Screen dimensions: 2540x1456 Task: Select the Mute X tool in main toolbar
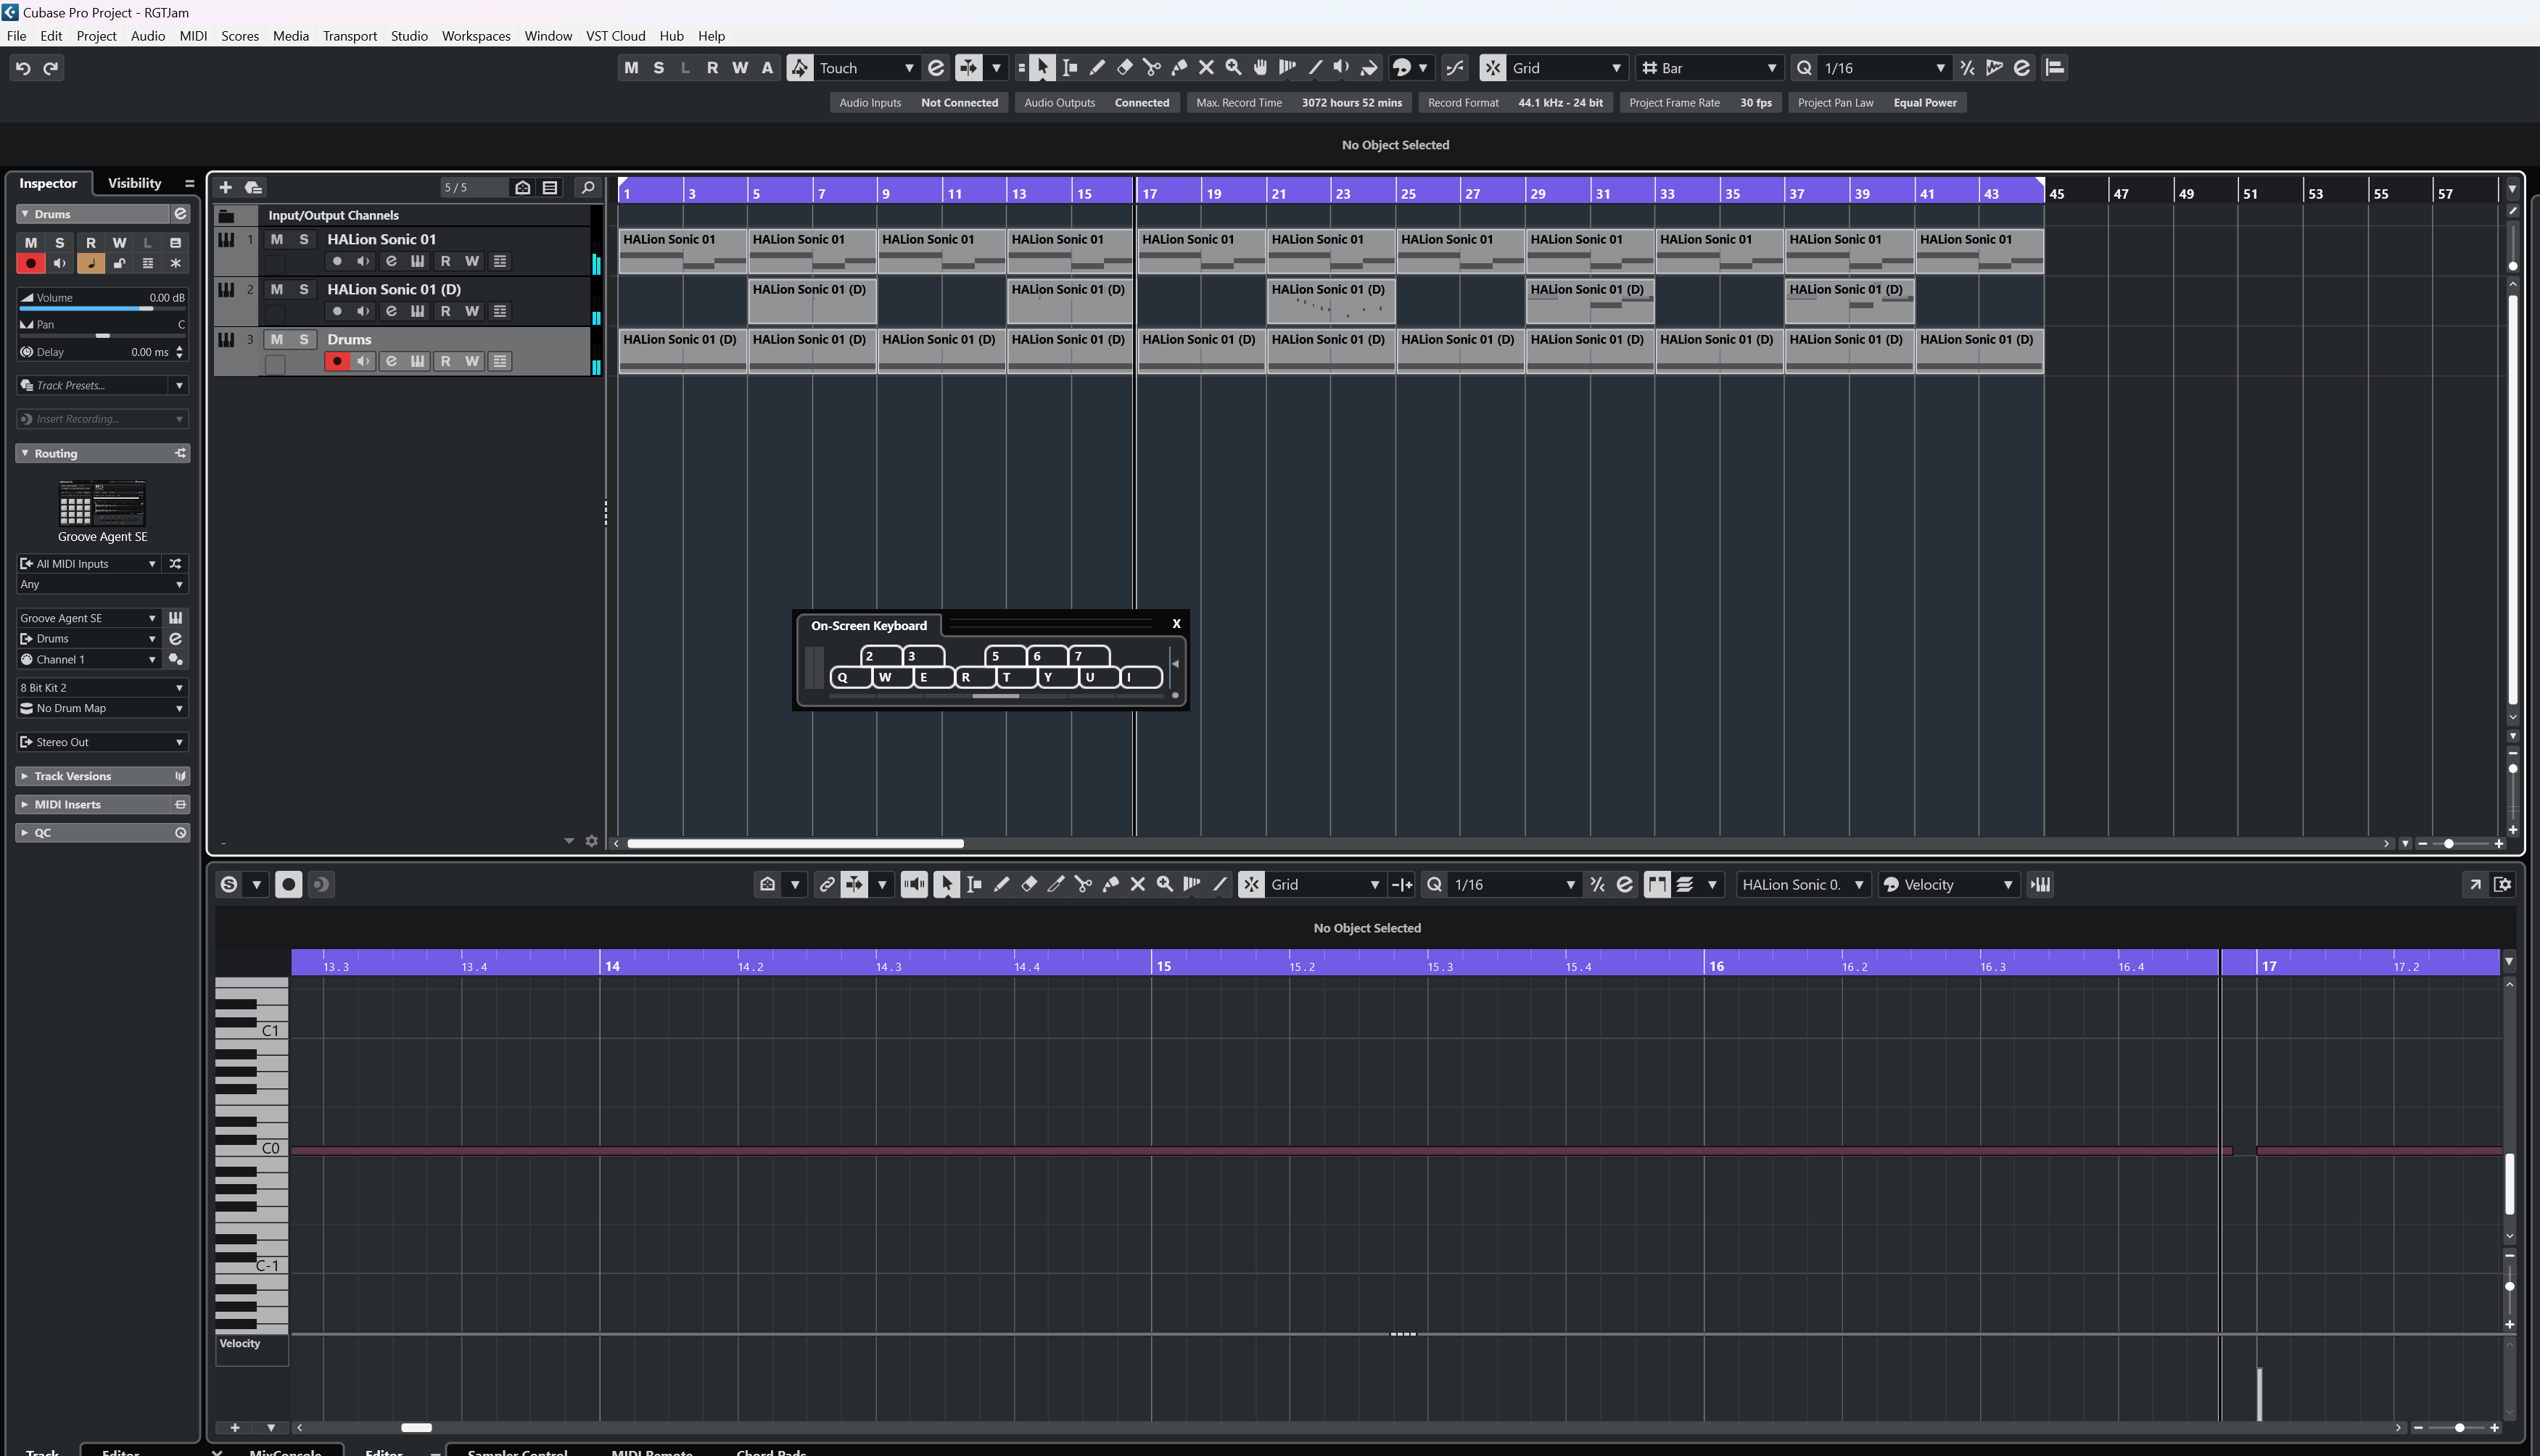tap(1206, 68)
